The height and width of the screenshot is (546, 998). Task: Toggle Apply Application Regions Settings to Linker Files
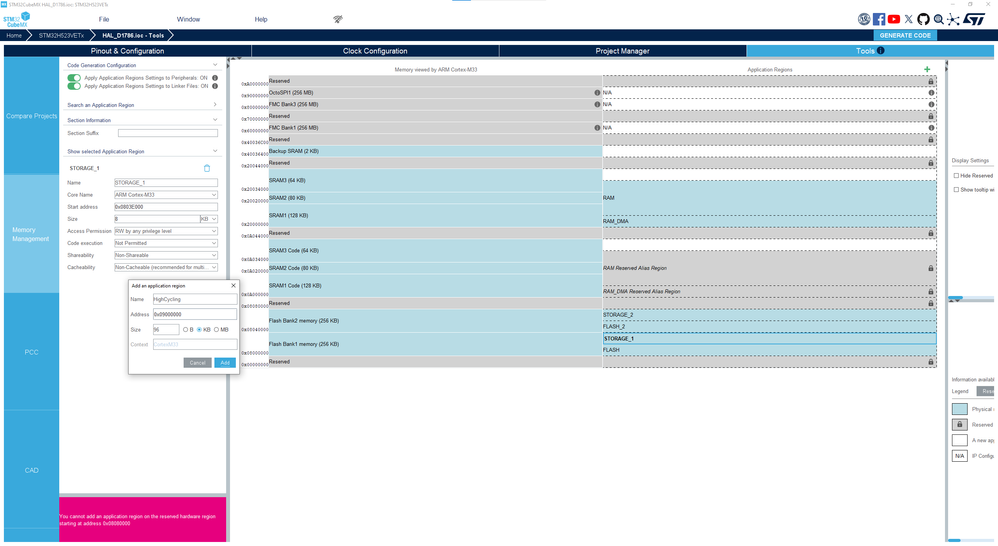point(74,86)
